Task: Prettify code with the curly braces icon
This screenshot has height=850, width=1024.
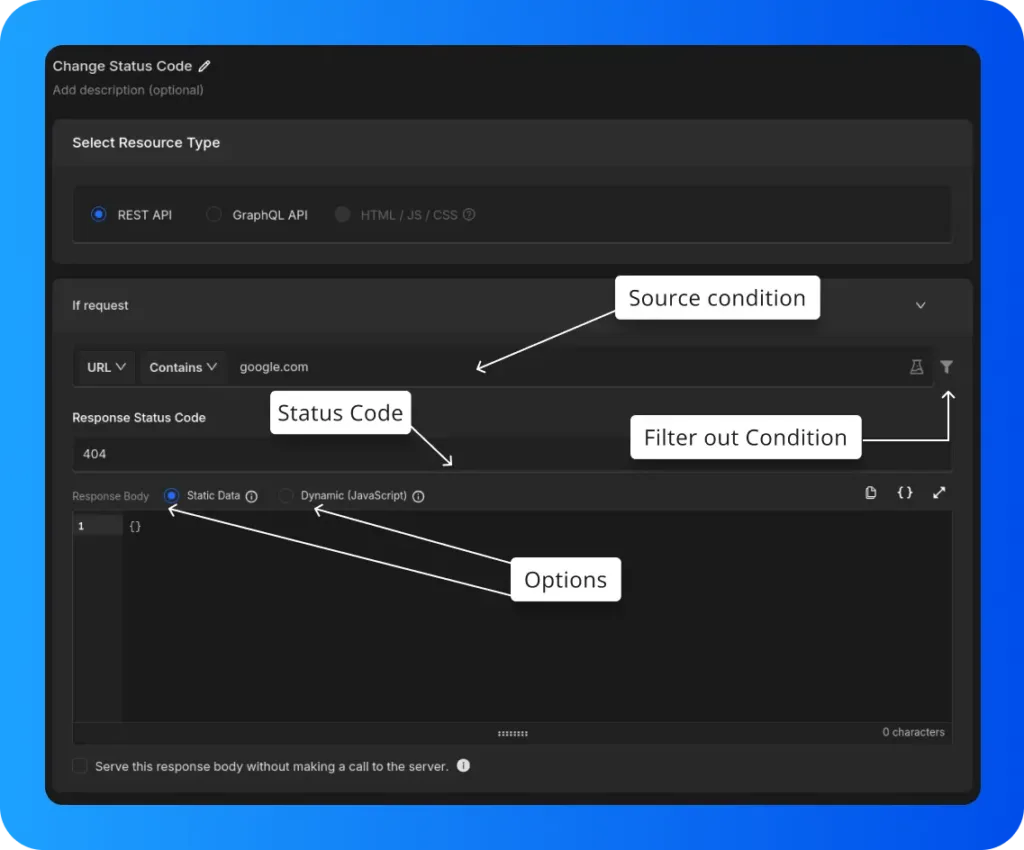Action: coord(904,492)
